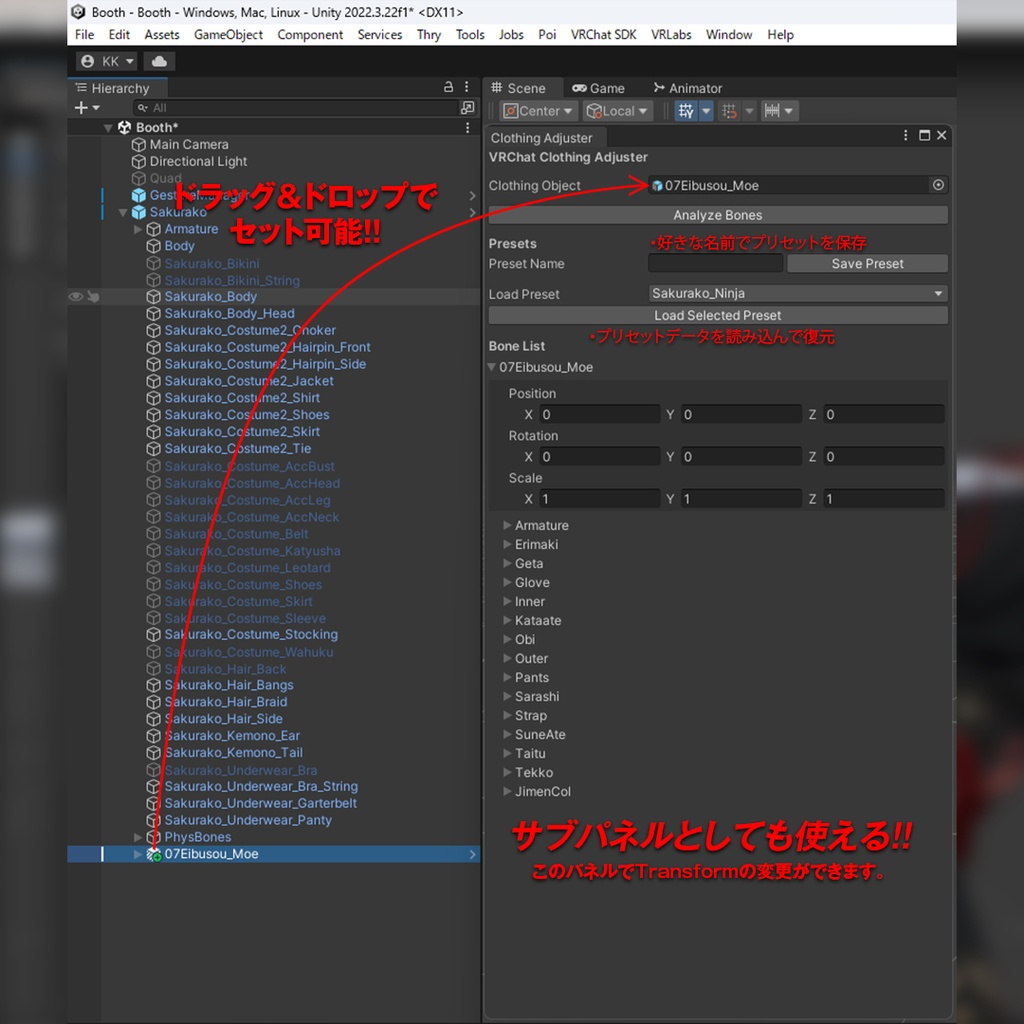Click the Clothing Adjuster panel kebab menu icon
The height and width of the screenshot is (1024, 1024).
(905, 135)
